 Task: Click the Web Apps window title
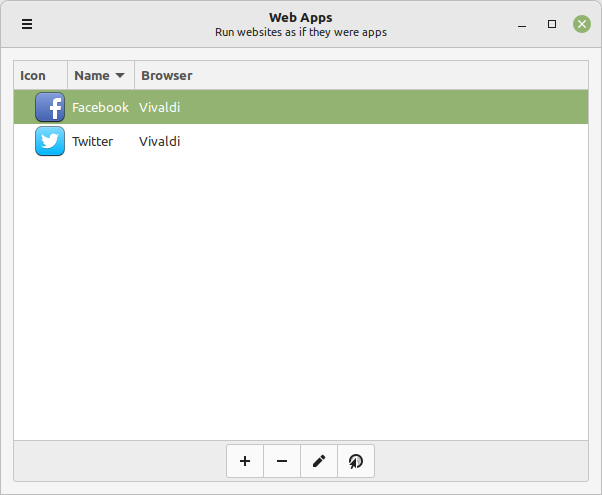300,17
